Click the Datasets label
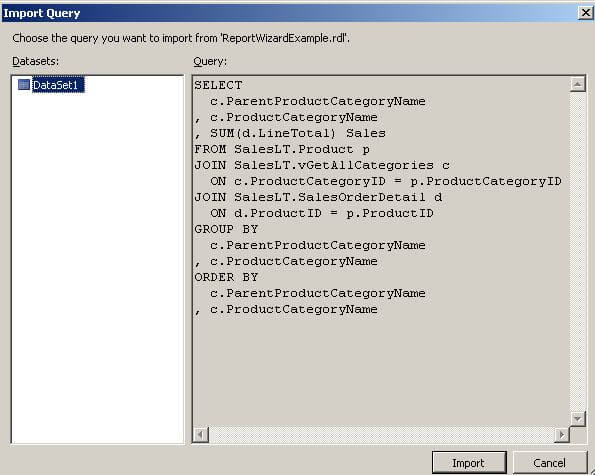Screen dimensions: 595x475 [36, 61]
